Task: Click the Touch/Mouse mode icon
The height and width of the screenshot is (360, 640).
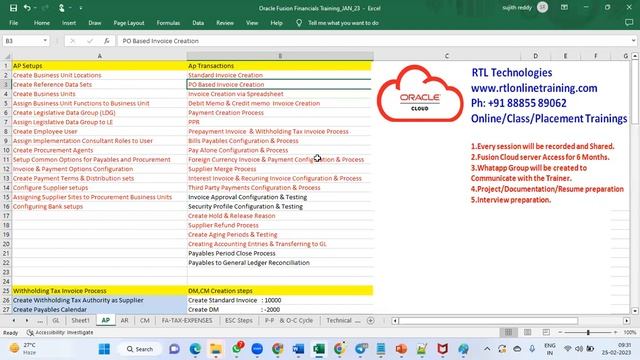Action: pyautogui.click(x=62, y=8)
